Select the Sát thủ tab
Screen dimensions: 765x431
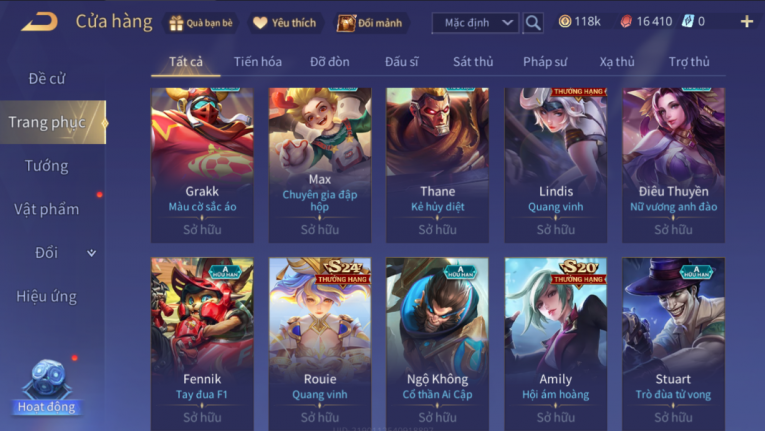[x=473, y=62]
